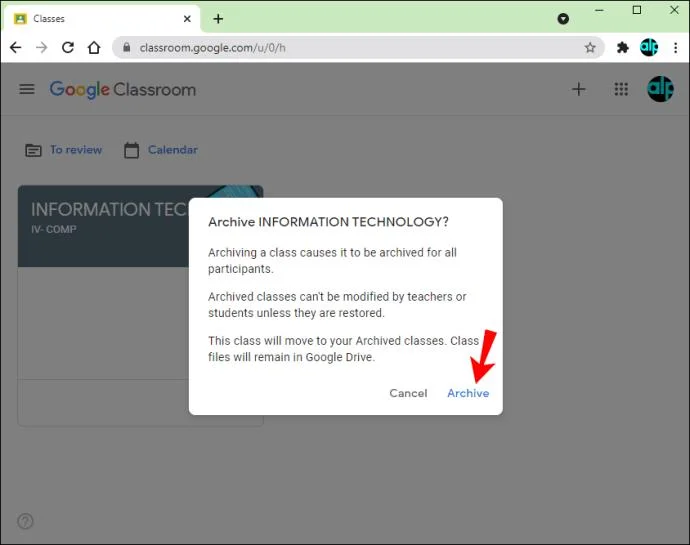Close the Classes tab
This screenshot has width=690, height=545.
pyautogui.click(x=187, y=19)
